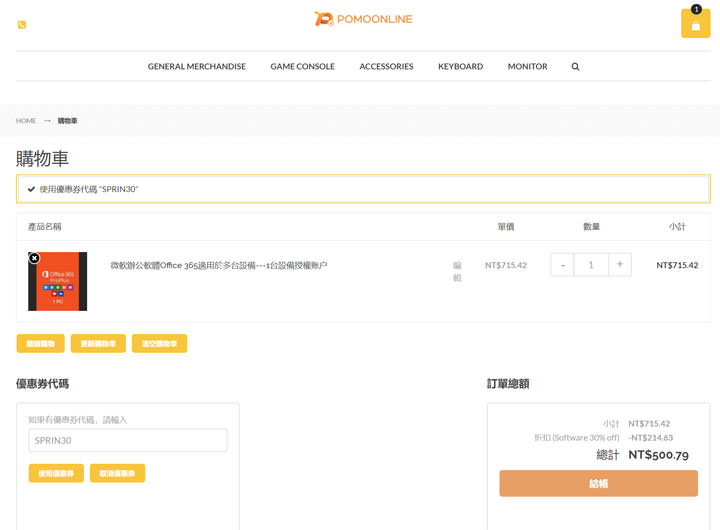Open Office 365 product thumbnail
The width and height of the screenshot is (720, 530).
point(57,281)
